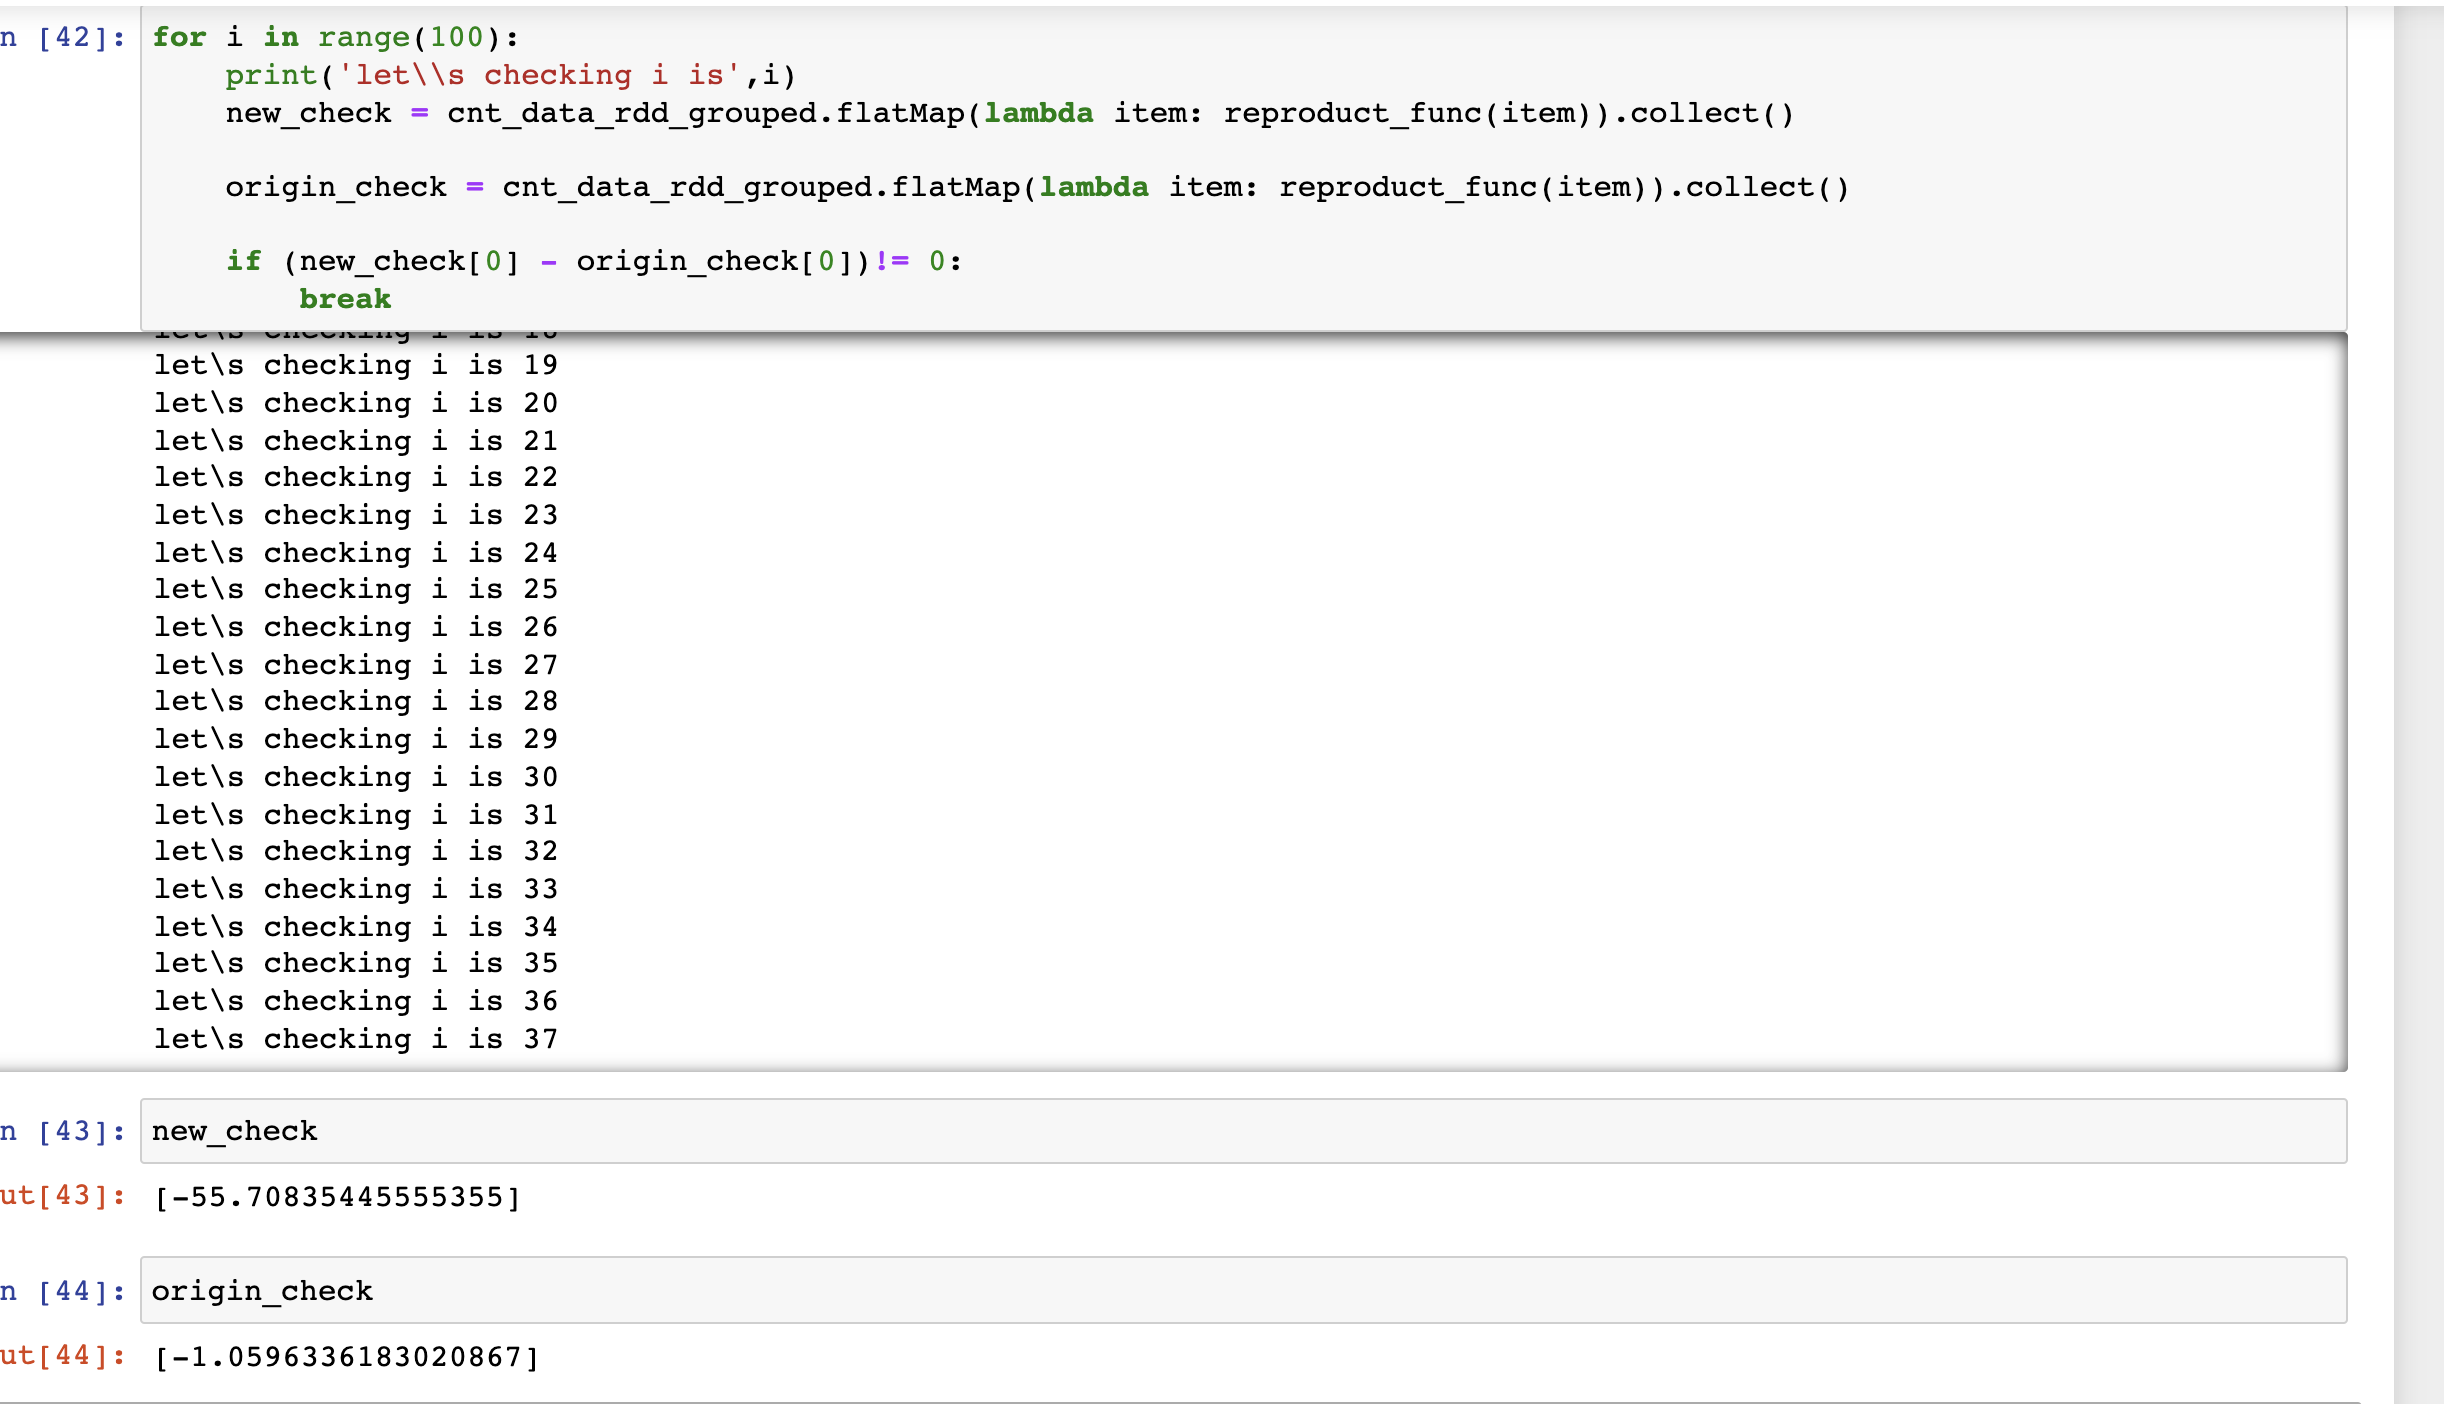2444x1404 pixels.
Task: Click the if condition line in cell 42
Action: [594, 260]
